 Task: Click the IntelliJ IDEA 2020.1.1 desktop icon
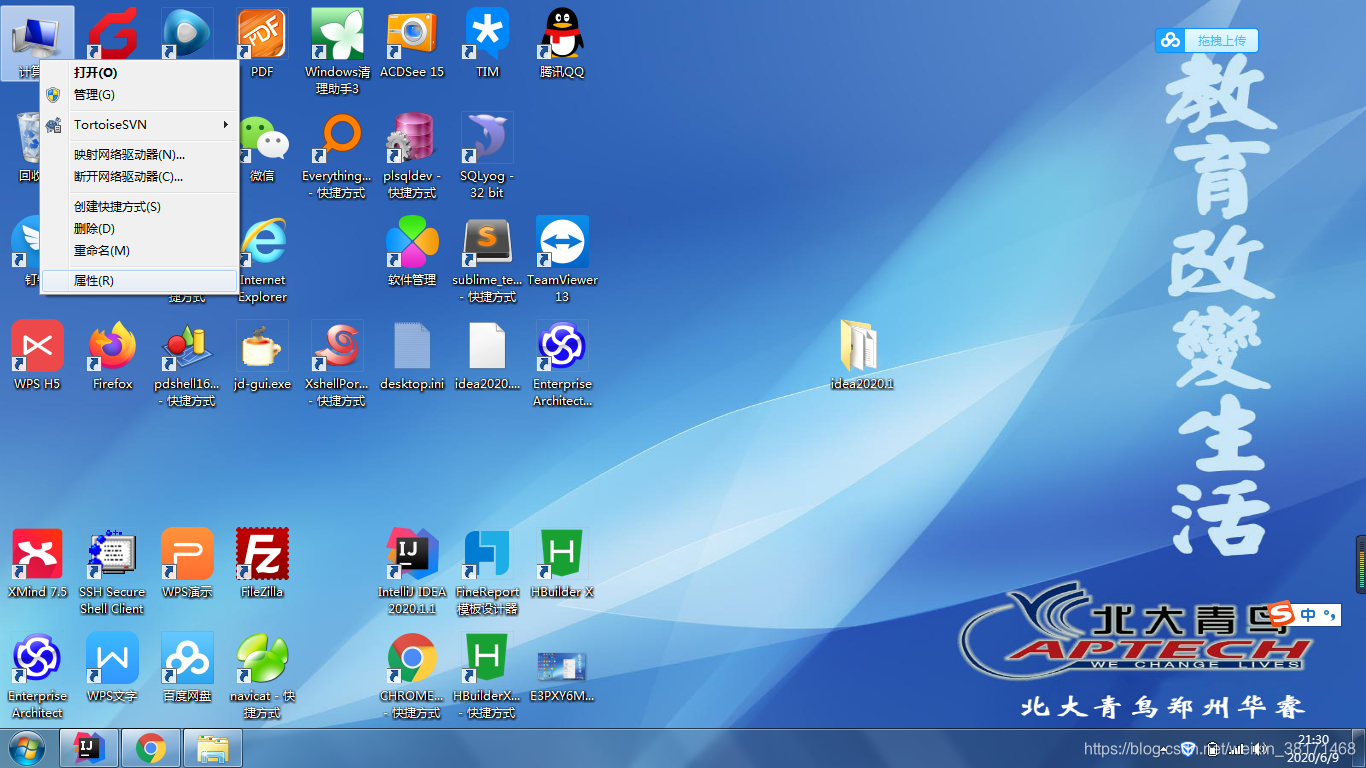pos(411,555)
